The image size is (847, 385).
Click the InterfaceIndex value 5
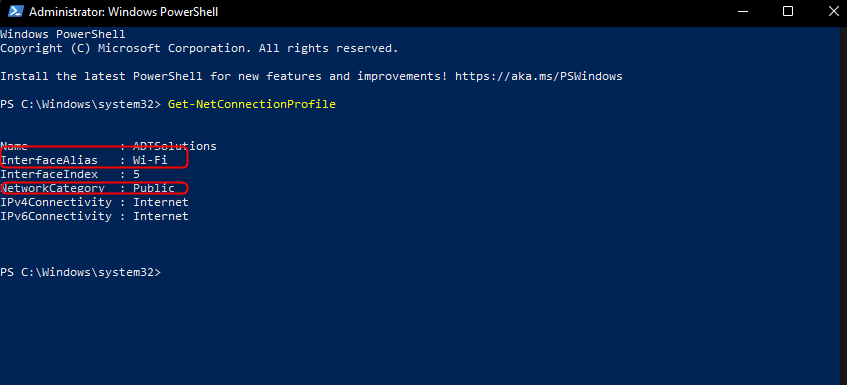(x=137, y=174)
